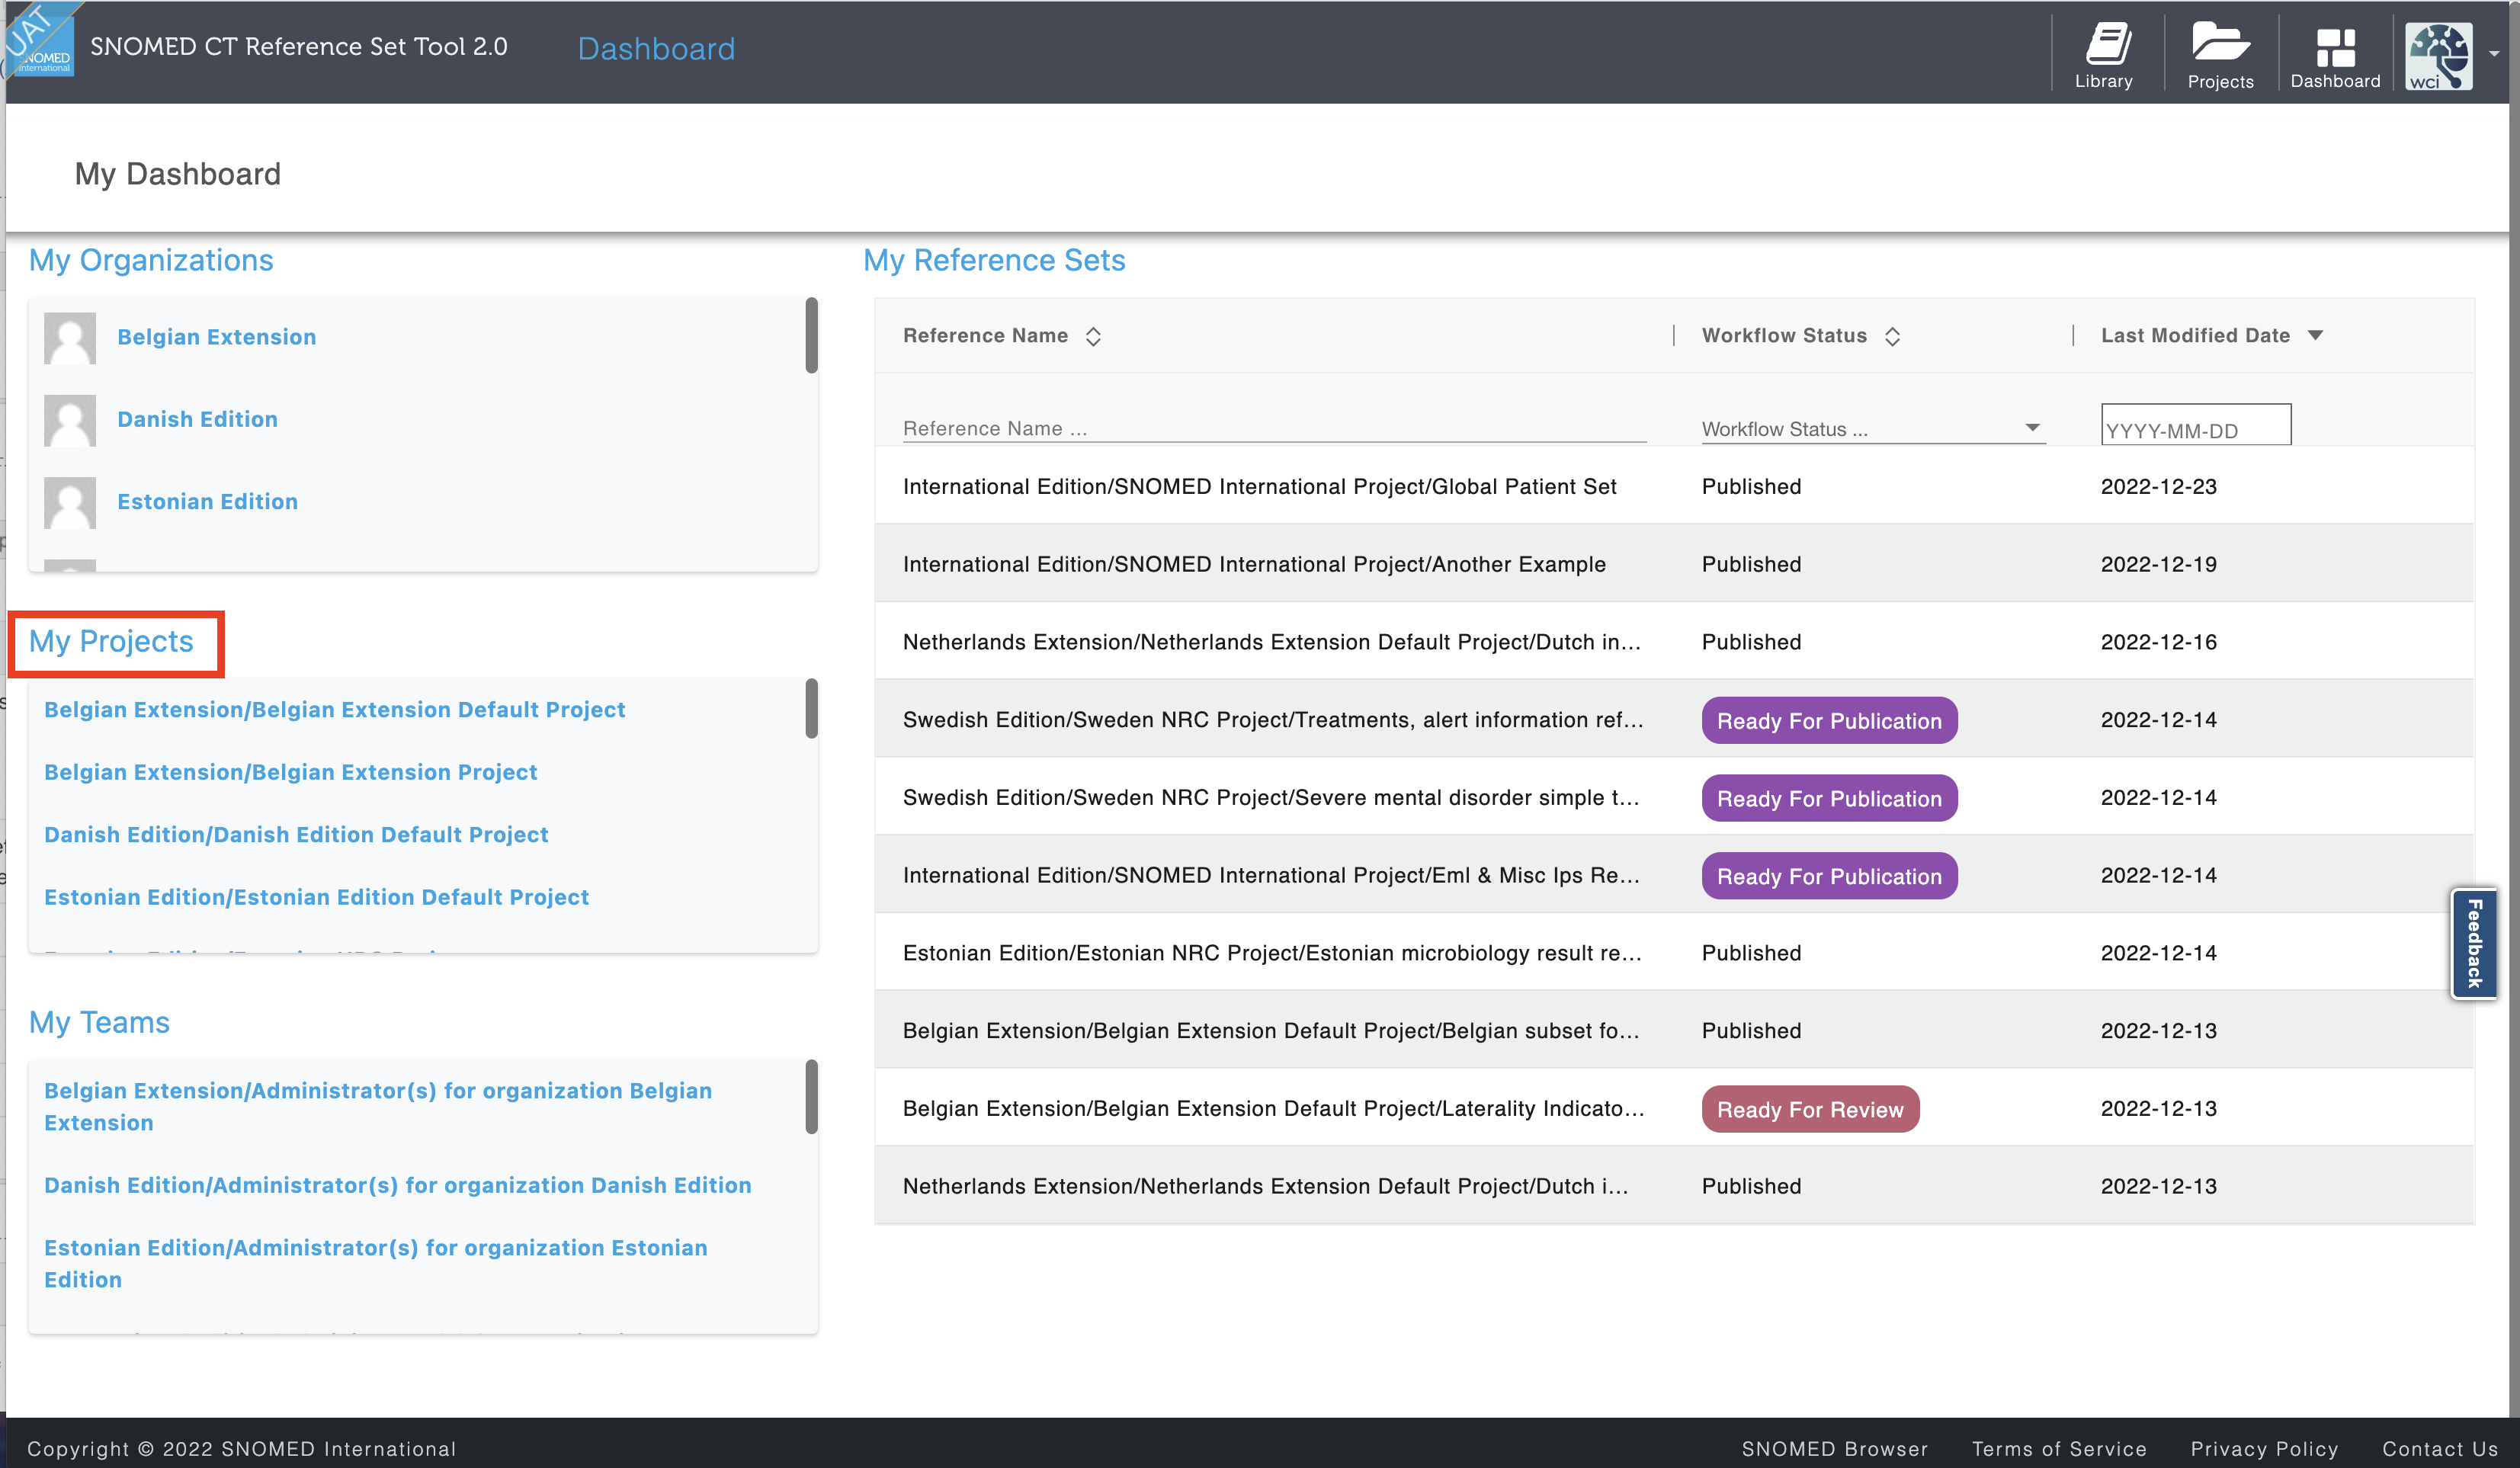This screenshot has width=2520, height=1468.
Task: Open Danish Edition Administrator(s) team
Action: tap(397, 1185)
